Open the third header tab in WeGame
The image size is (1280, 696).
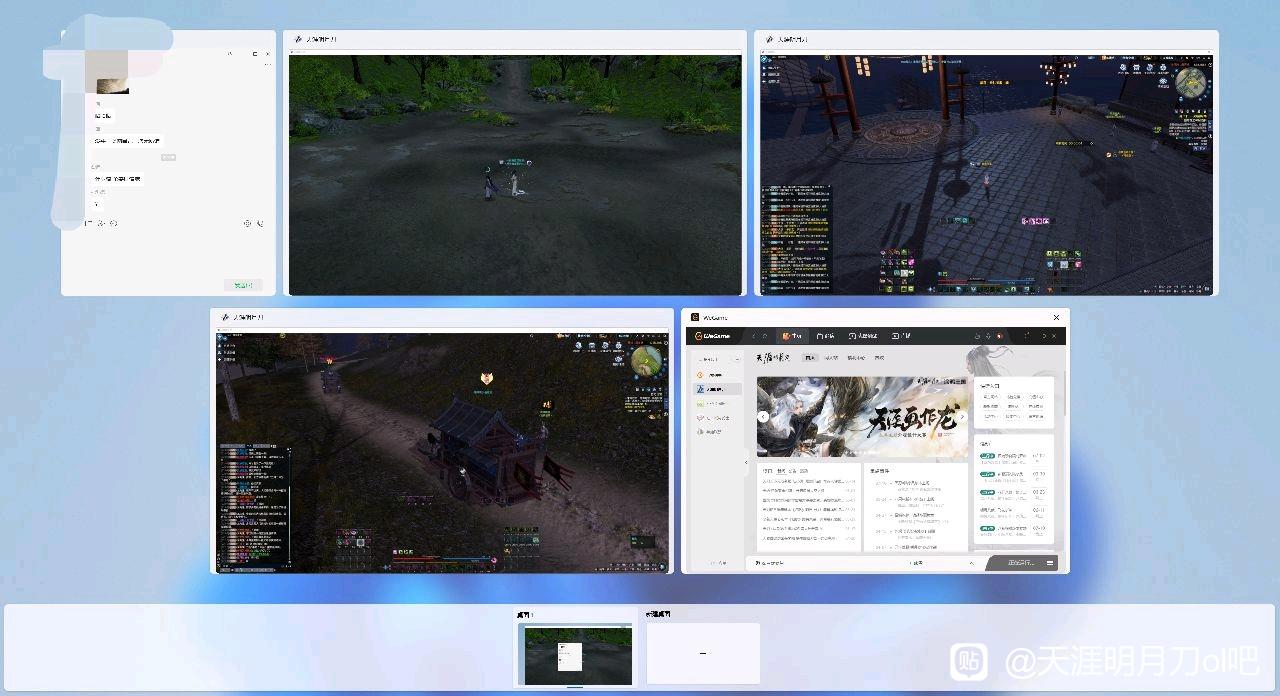[863, 336]
